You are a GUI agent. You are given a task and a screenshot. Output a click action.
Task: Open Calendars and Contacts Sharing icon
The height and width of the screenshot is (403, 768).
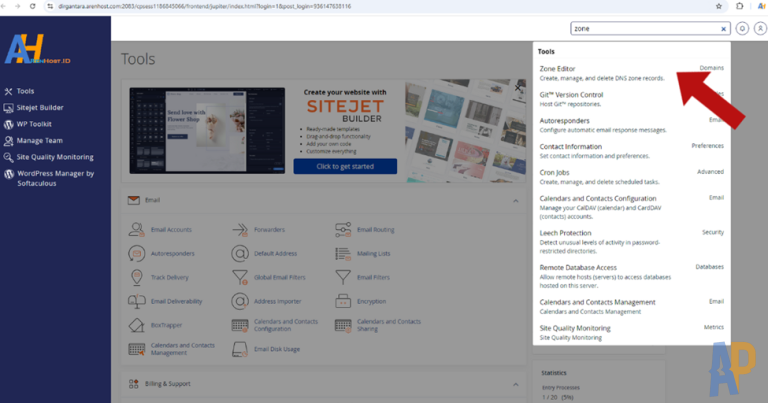tap(343, 325)
